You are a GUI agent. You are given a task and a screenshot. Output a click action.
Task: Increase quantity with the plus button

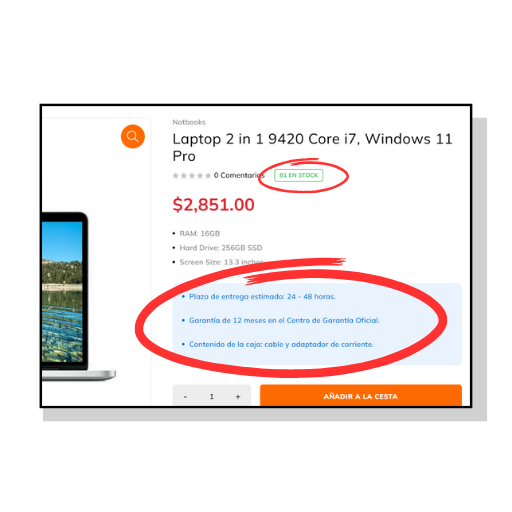pos(238,397)
